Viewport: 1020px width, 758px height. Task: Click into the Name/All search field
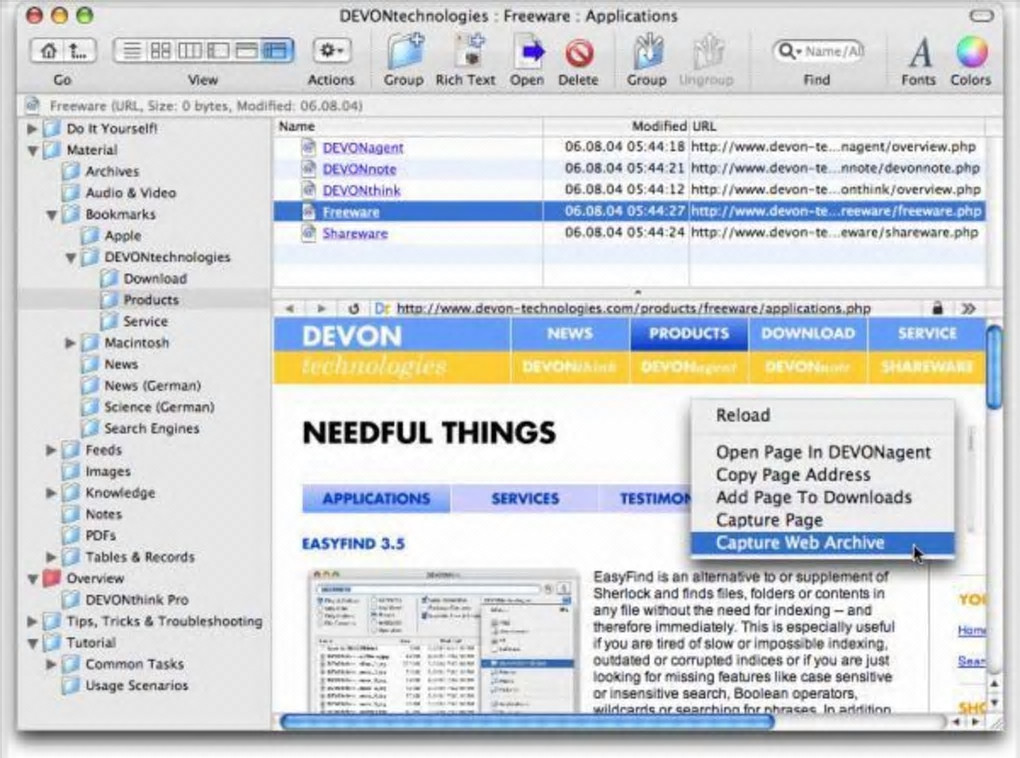coord(833,51)
